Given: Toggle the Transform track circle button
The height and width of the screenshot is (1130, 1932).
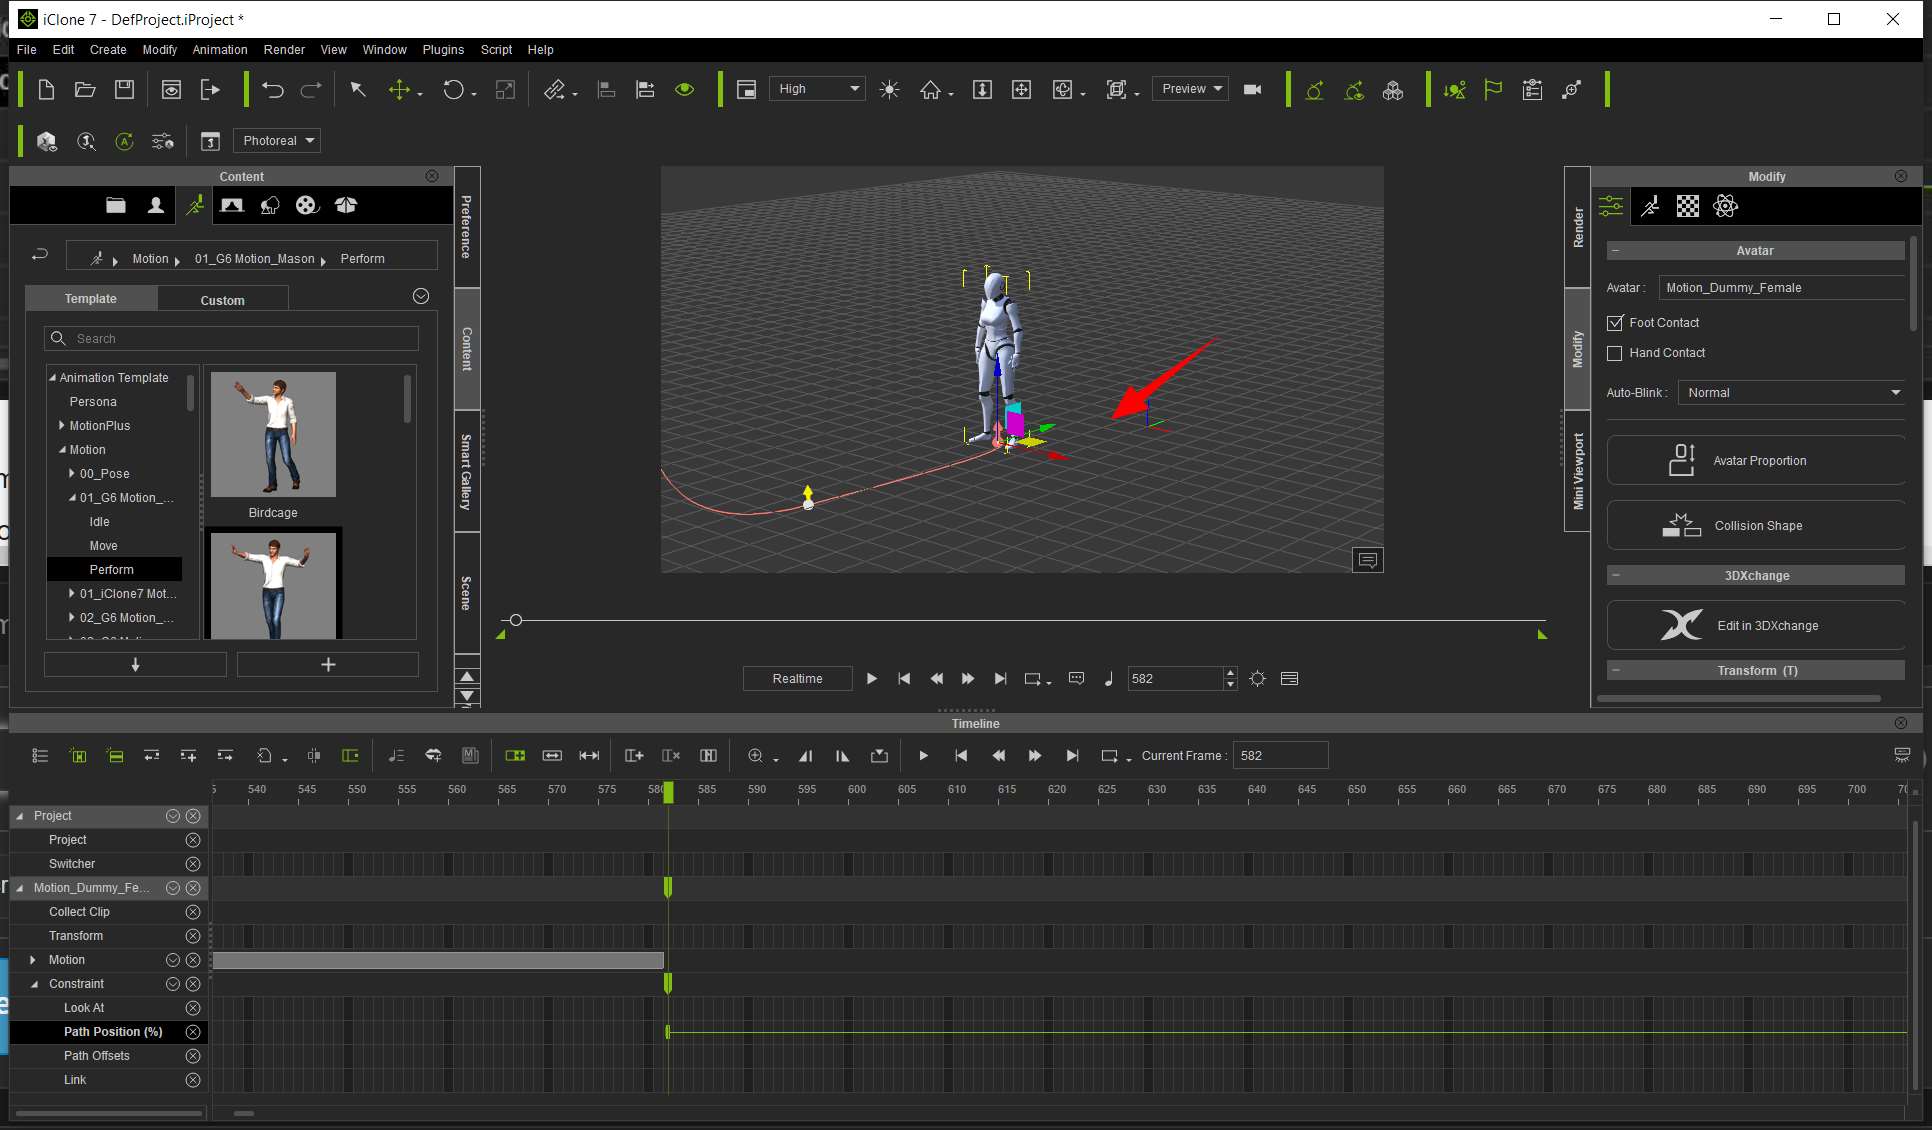Looking at the screenshot, I should coord(193,936).
